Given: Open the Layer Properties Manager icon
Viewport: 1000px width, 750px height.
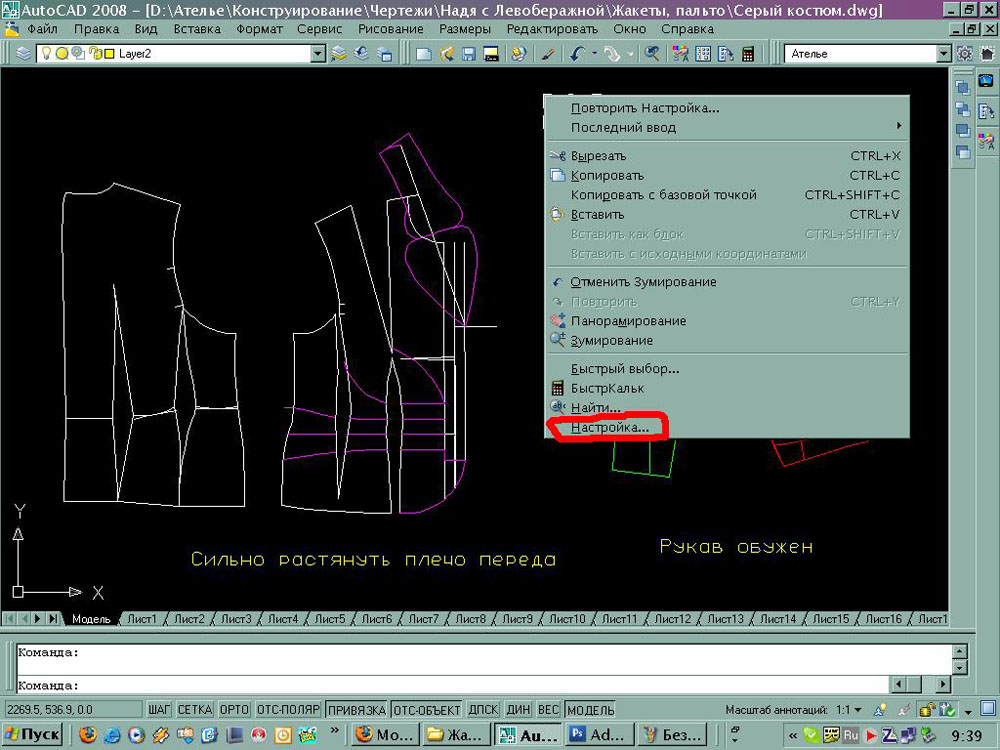Looking at the screenshot, I should (x=23, y=54).
